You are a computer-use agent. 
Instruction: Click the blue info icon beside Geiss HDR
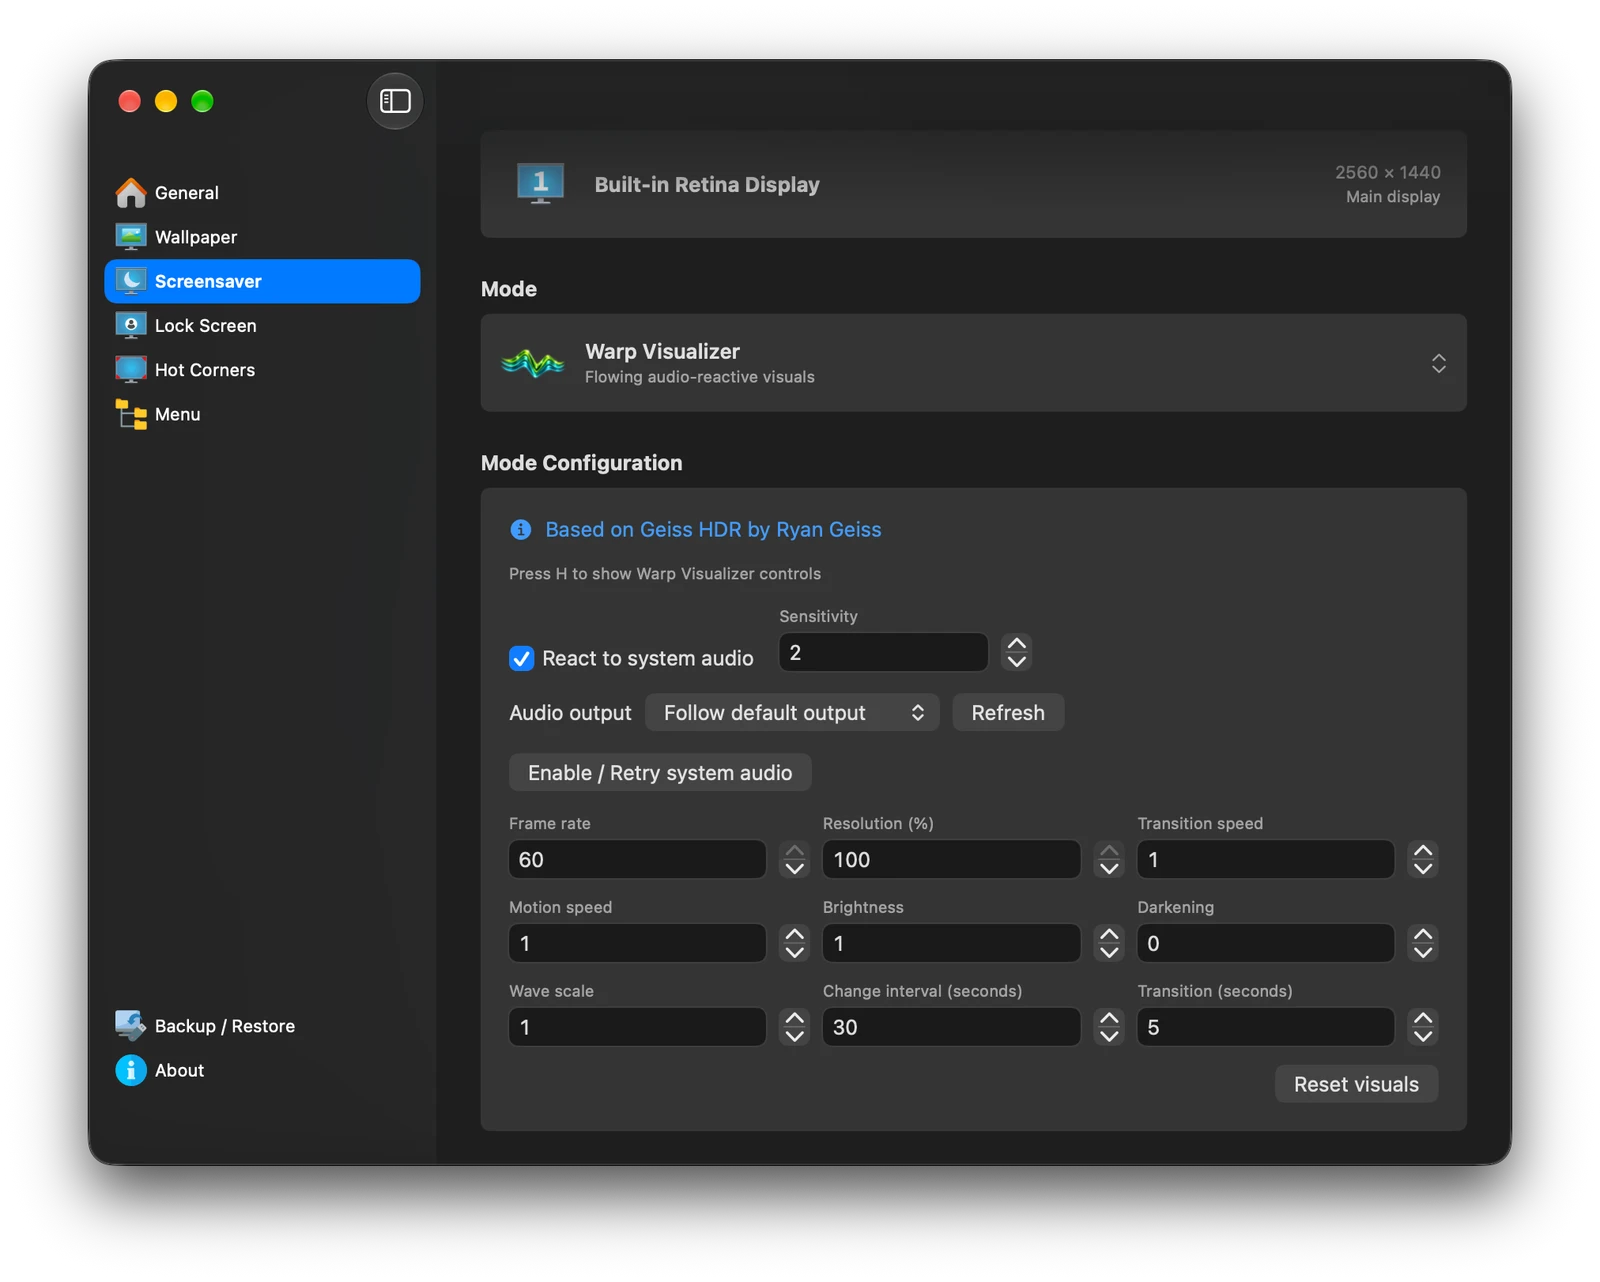coord(521,529)
